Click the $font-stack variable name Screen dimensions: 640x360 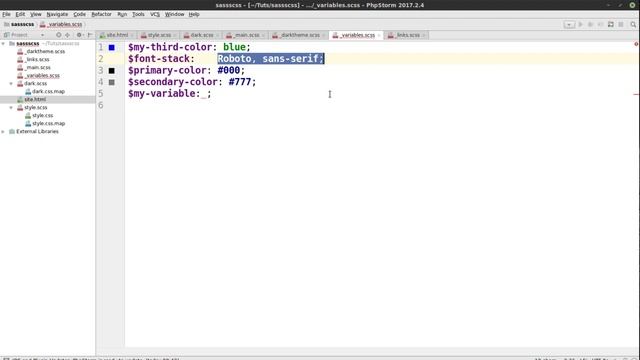click(158, 59)
